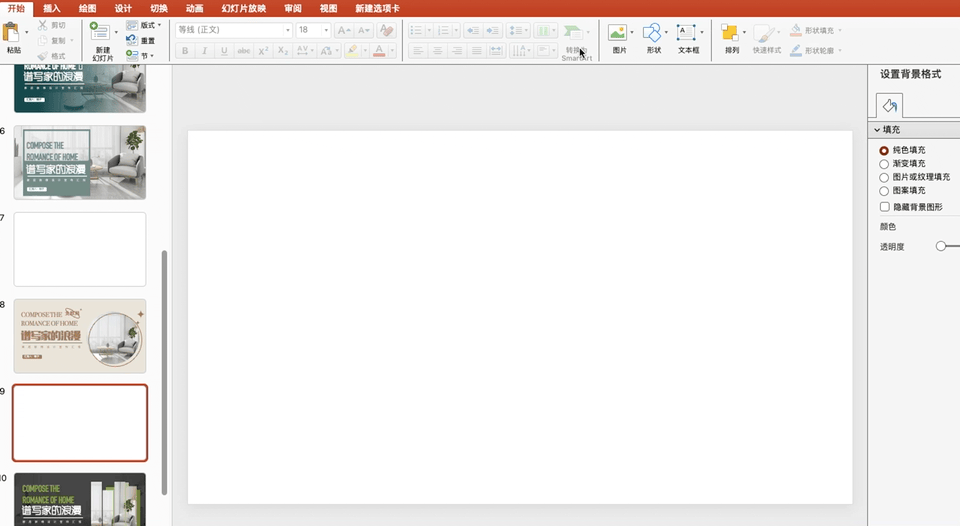960x526 pixels.
Task: Click the fill paint bucket tab icon
Action: pyautogui.click(x=889, y=107)
